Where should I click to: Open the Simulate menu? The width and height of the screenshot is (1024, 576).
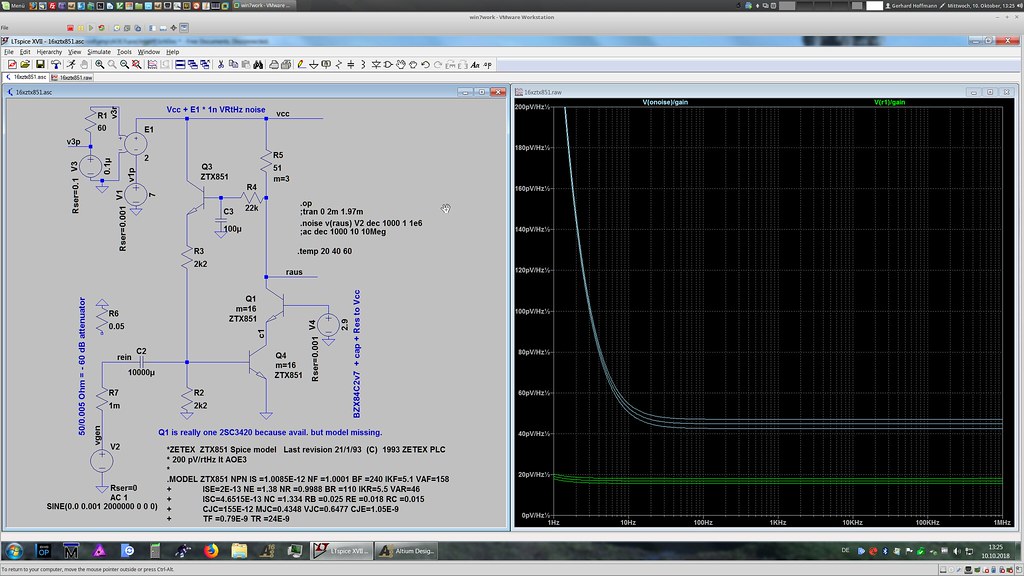(x=99, y=51)
